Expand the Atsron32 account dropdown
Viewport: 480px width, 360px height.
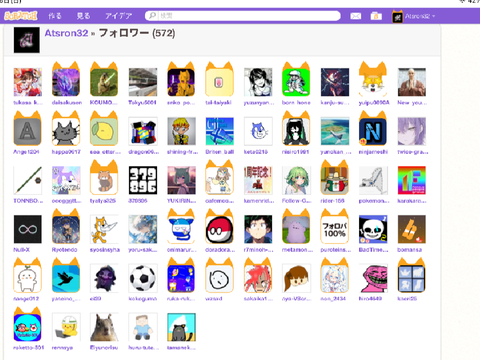[x=420, y=16]
